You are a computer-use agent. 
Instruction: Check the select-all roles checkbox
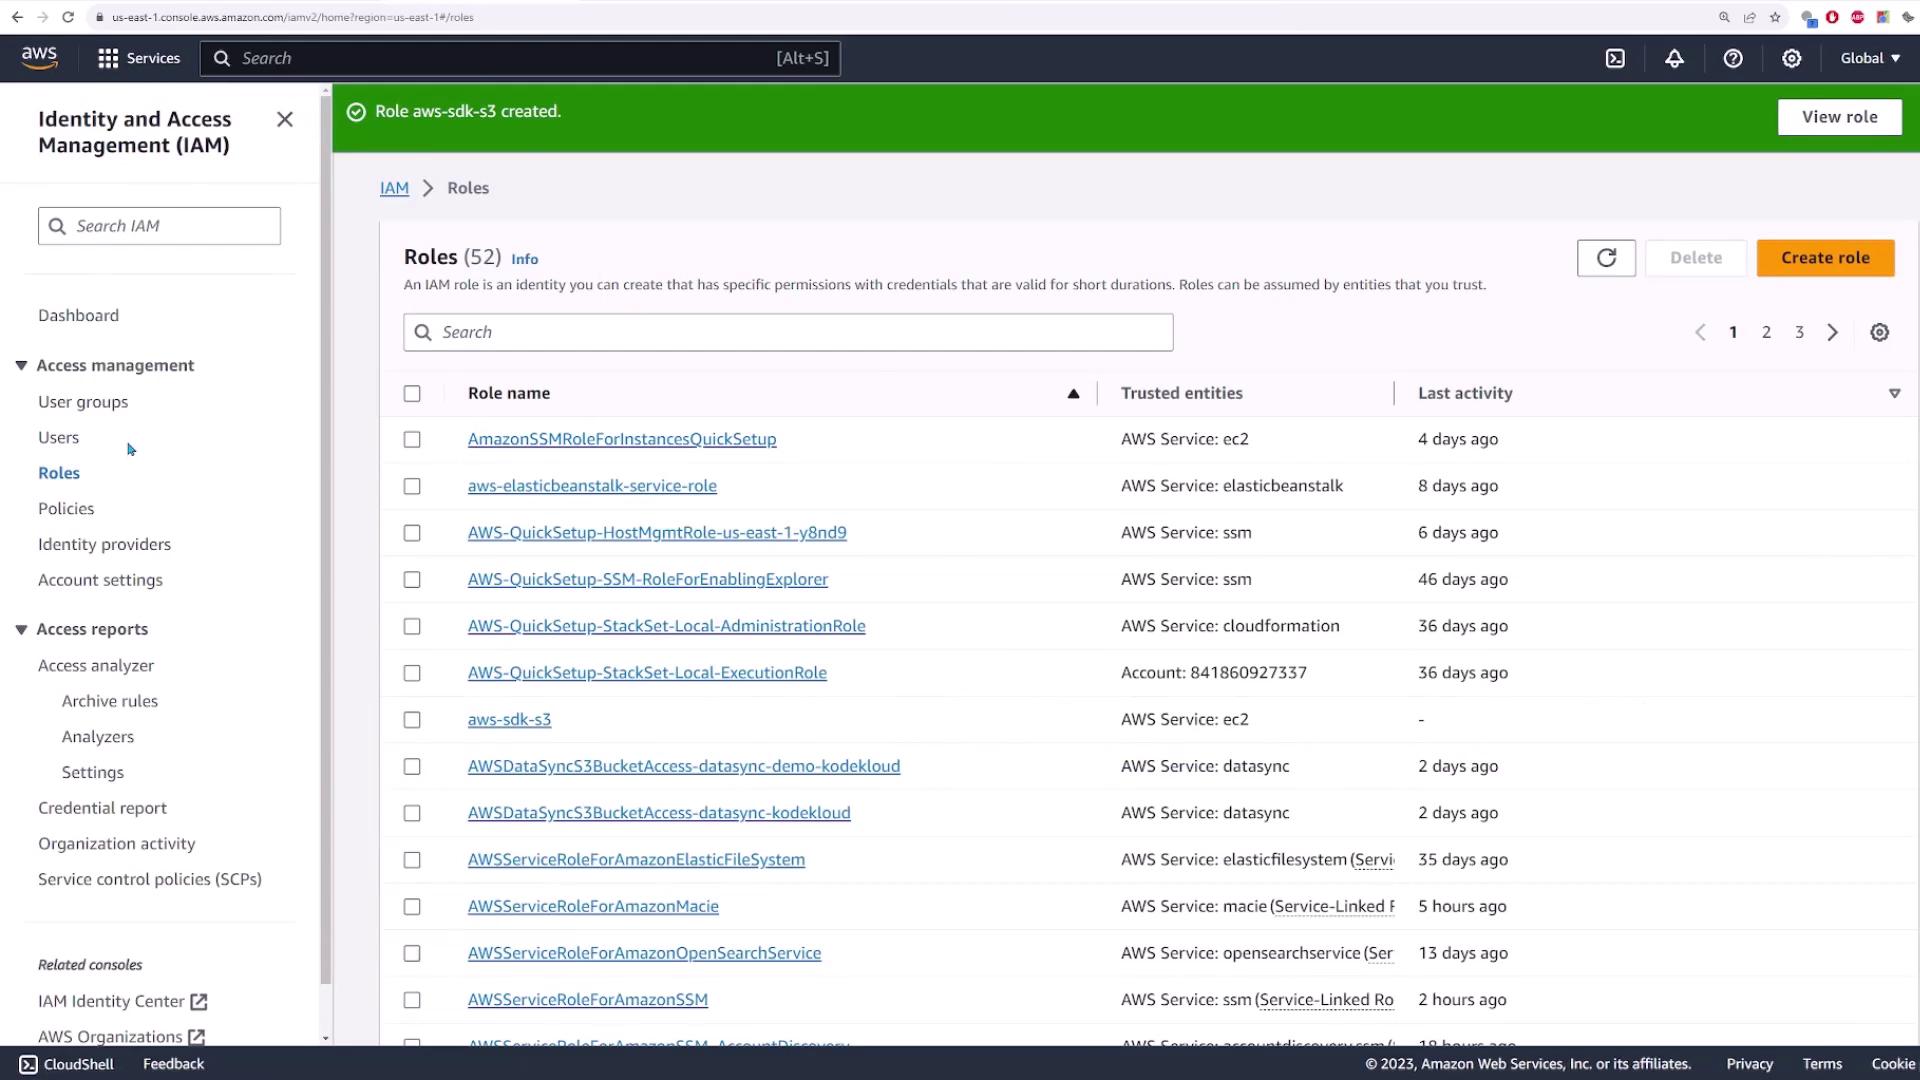(x=412, y=394)
